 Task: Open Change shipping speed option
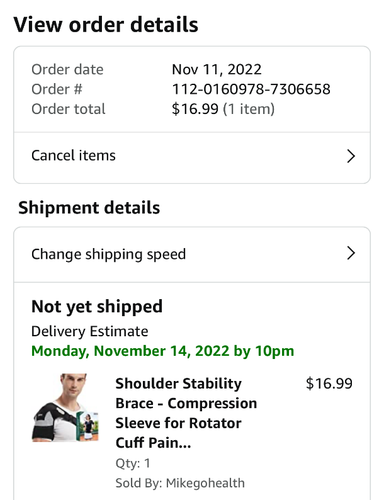(x=192, y=255)
